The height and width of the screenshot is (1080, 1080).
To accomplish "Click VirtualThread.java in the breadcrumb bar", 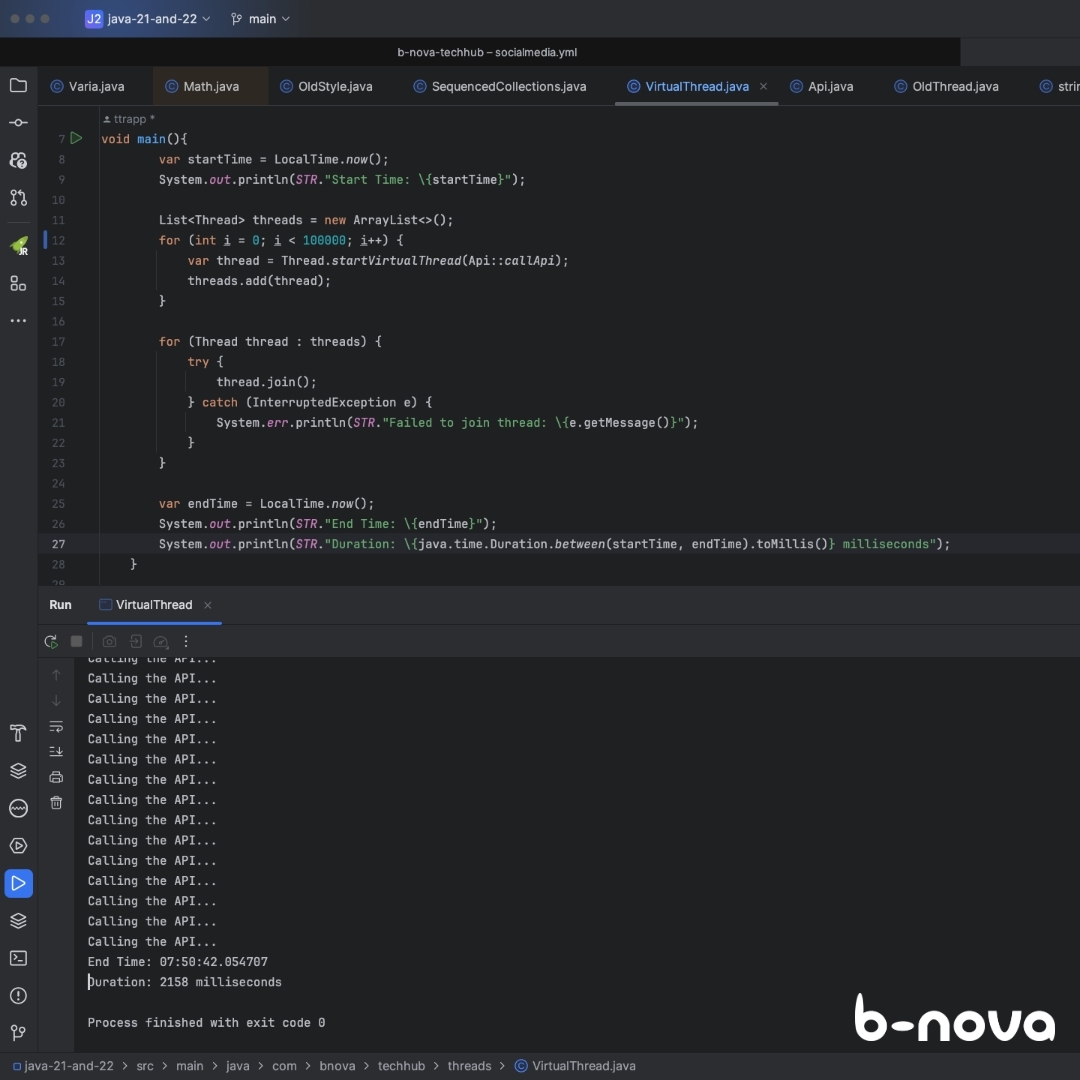I will pyautogui.click(x=575, y=1066).
